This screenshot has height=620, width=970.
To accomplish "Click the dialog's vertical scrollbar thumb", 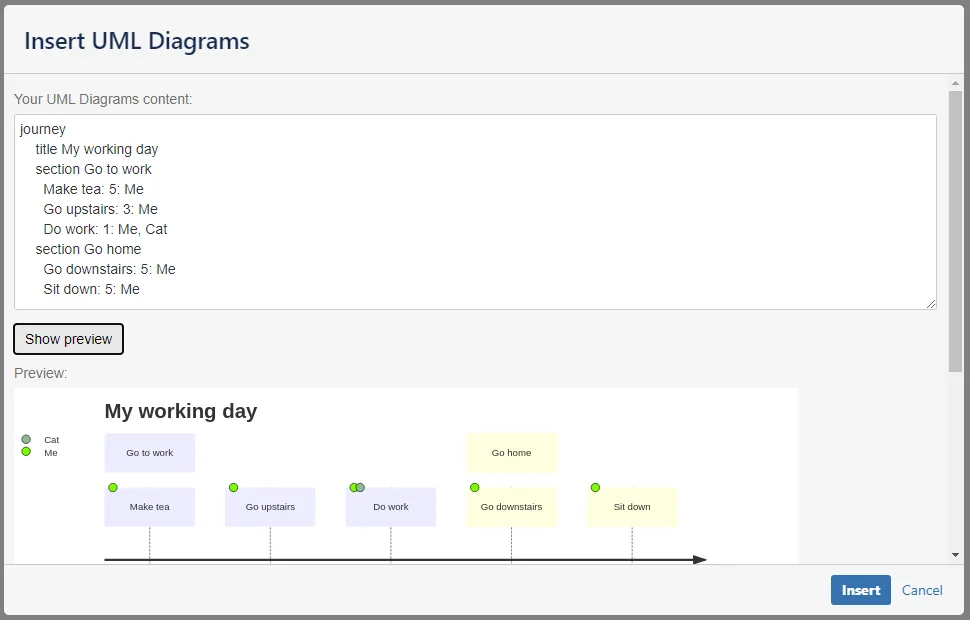I will [955, 231].
